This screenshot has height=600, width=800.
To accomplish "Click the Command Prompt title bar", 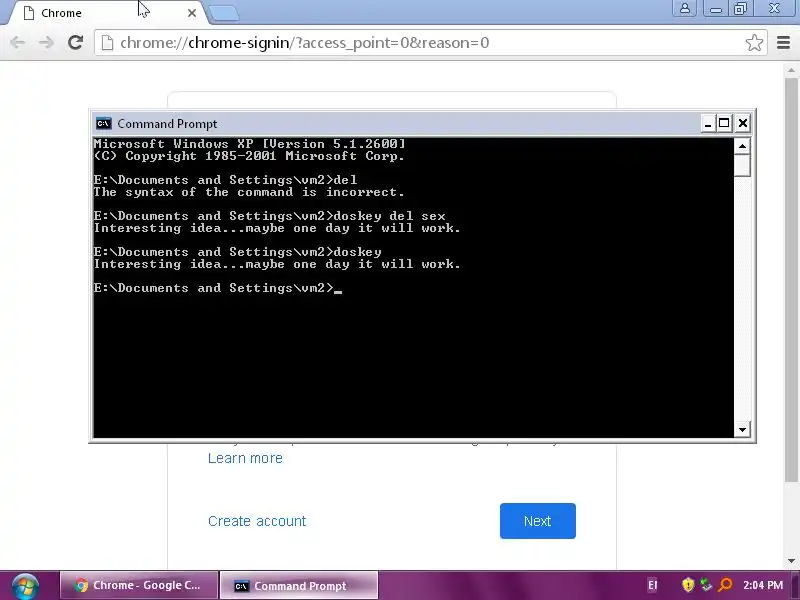I will (x=398, y=123).
